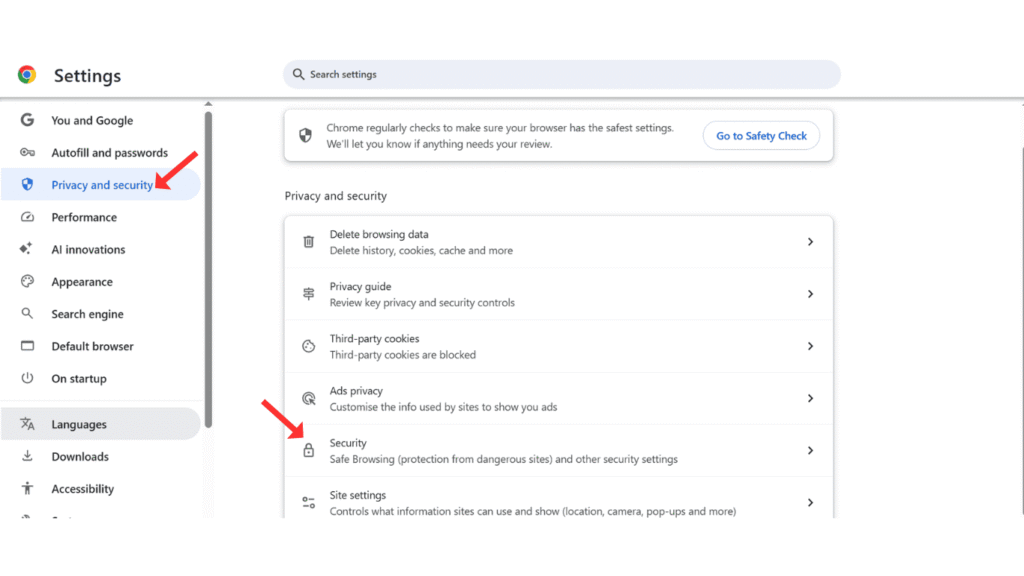Select the Privacy guide controls icon
Screen dimensions: 1024x576
[309, 293]
